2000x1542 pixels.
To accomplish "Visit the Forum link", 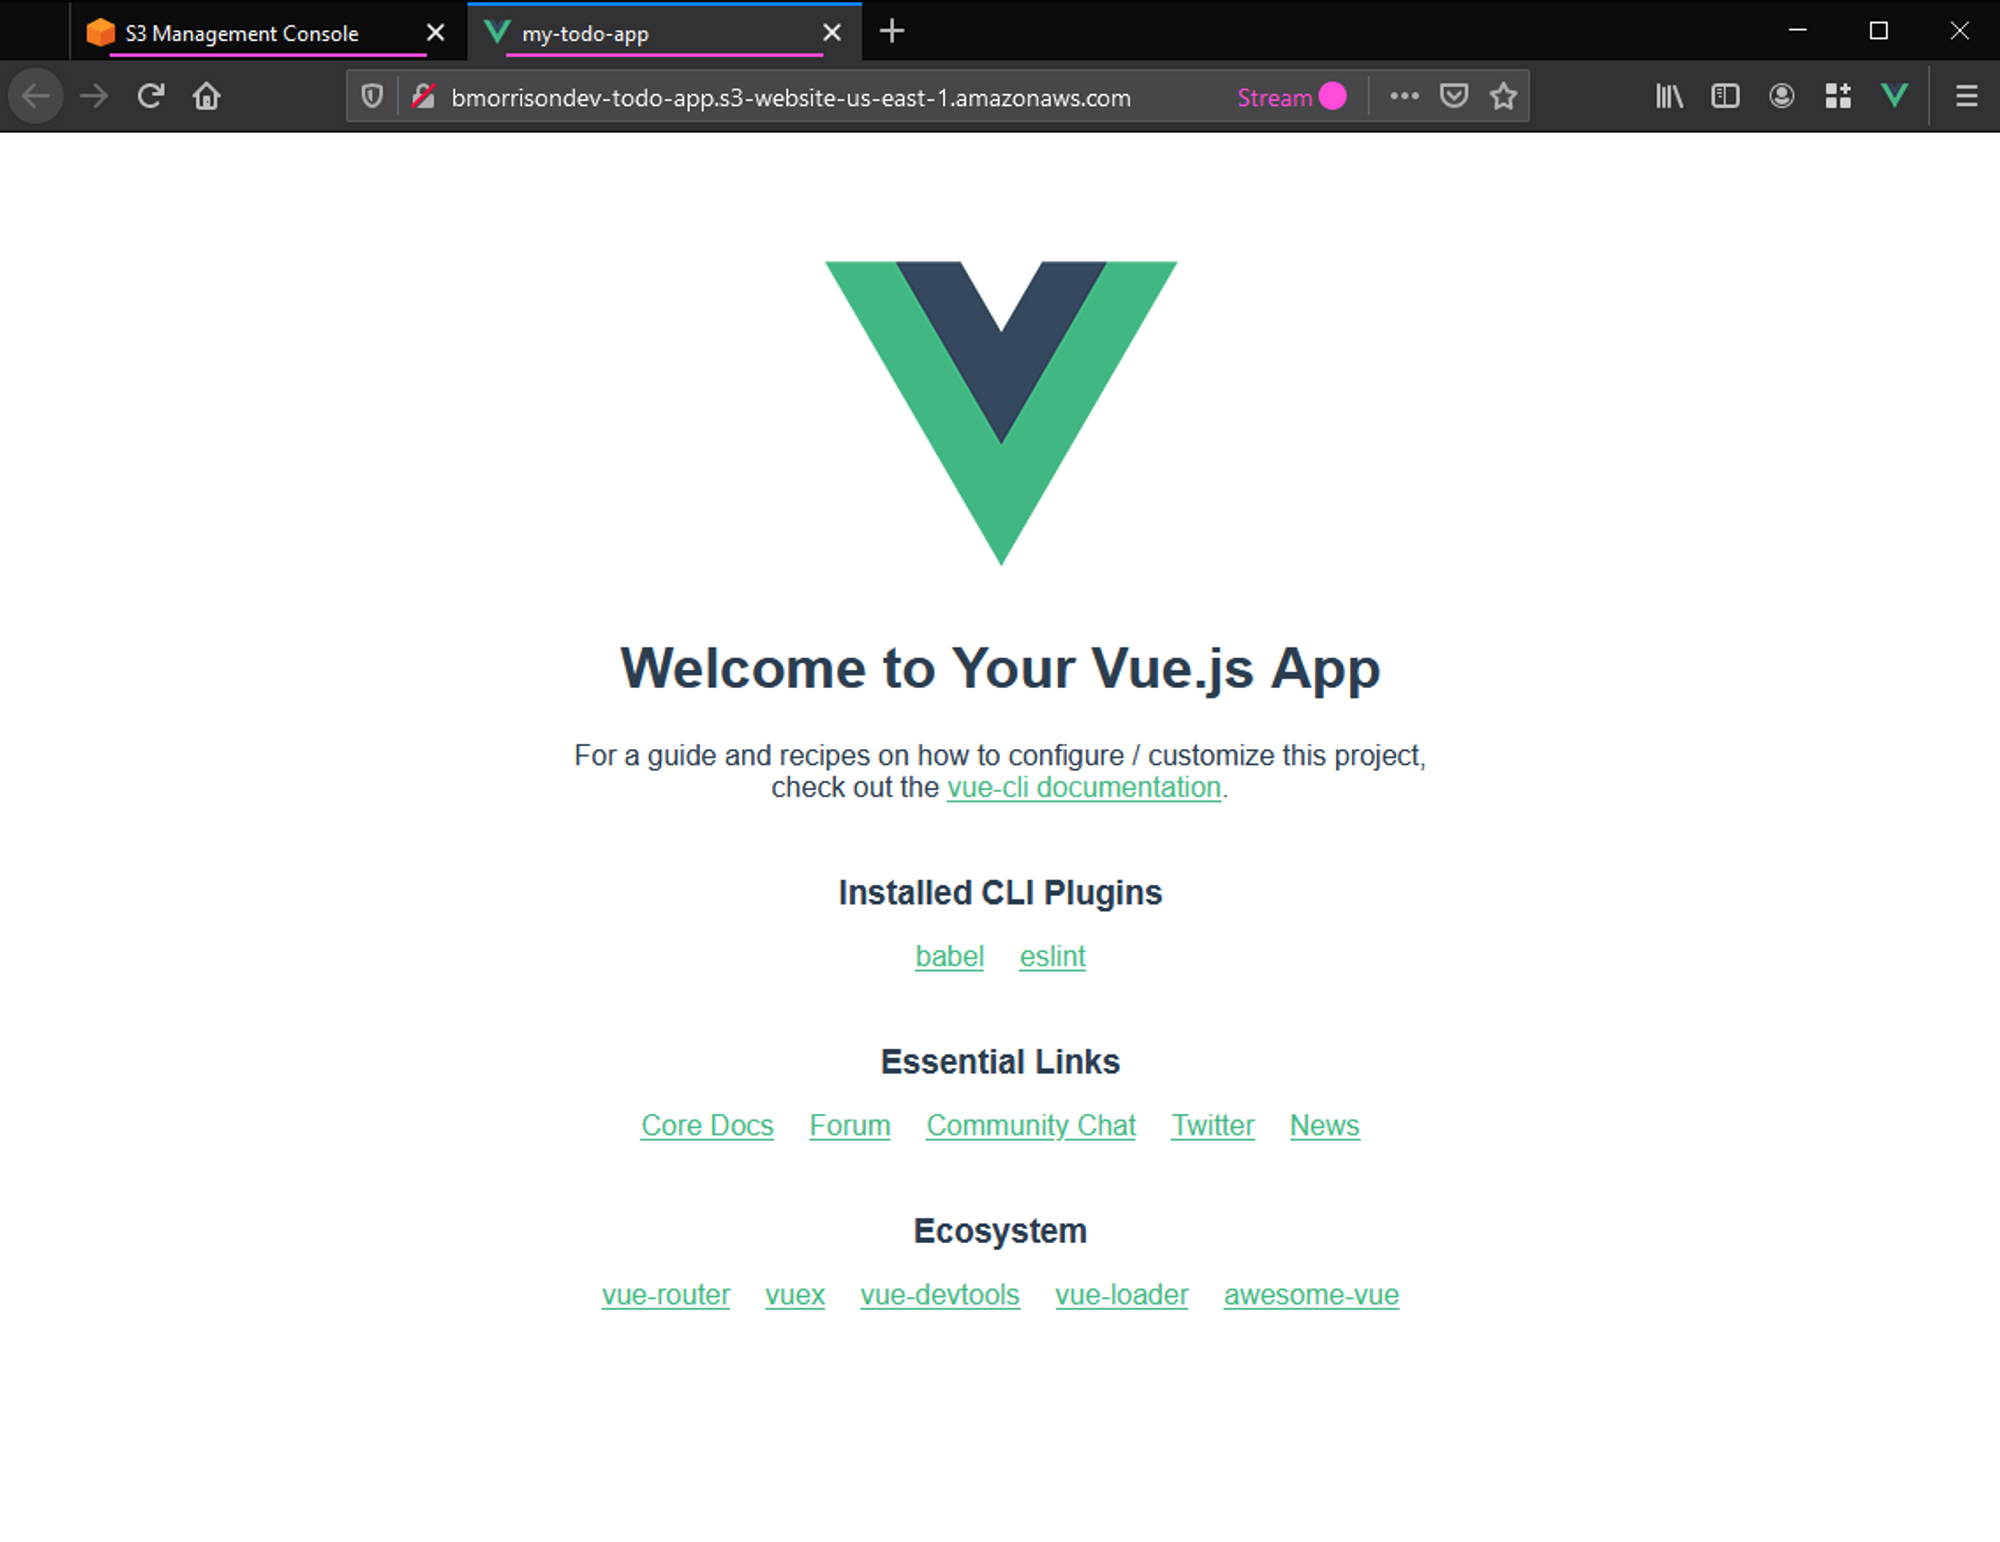I will [x=850, y=1126].
